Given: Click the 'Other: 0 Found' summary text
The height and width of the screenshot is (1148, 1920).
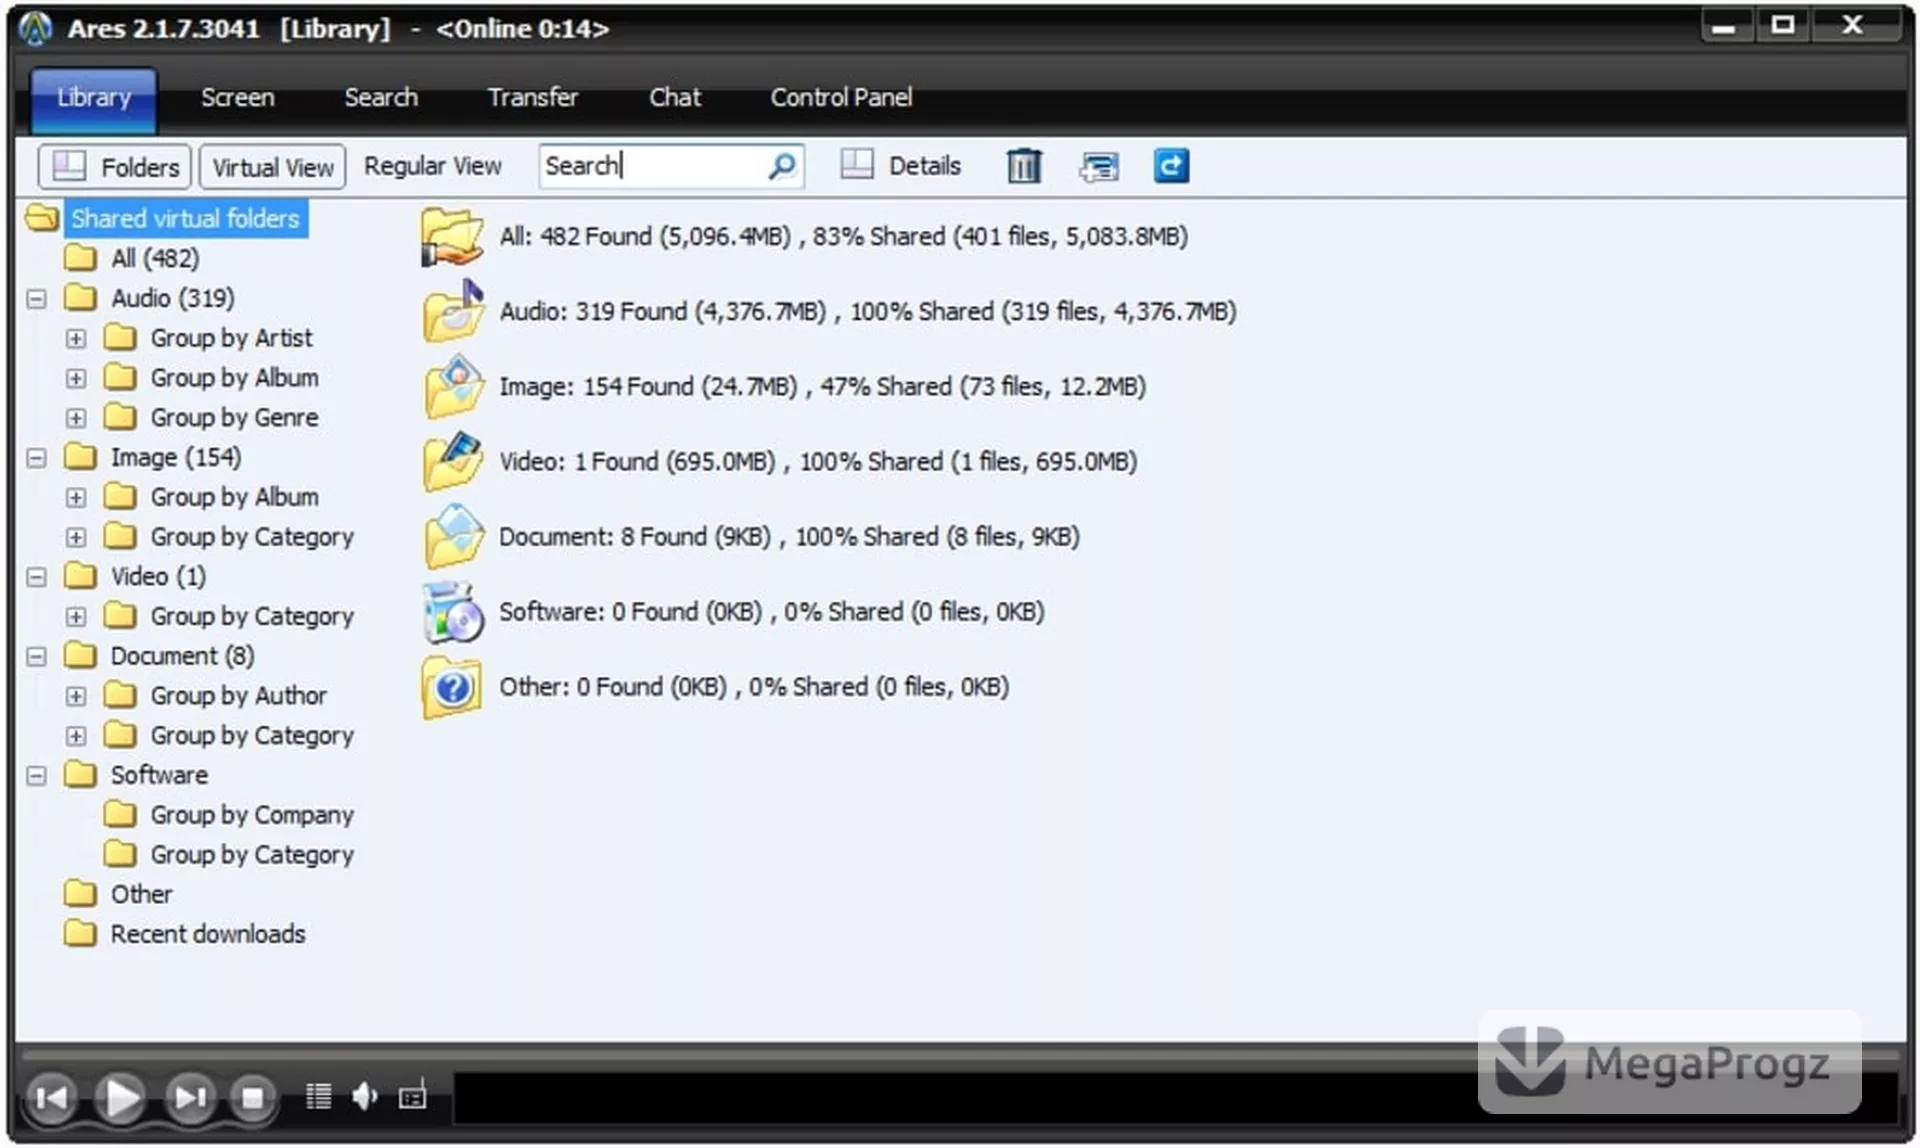Looking at the screenshot, I should 754,687.
